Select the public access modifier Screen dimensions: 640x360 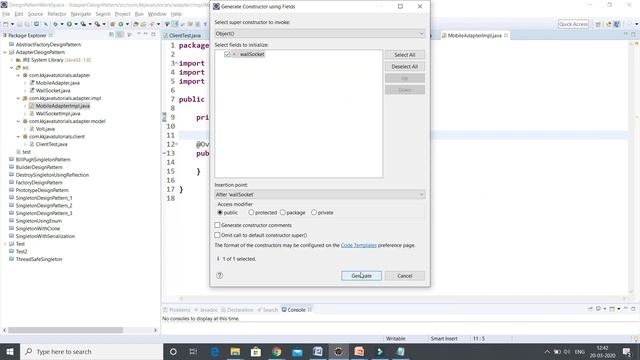[x=220, y=212]
